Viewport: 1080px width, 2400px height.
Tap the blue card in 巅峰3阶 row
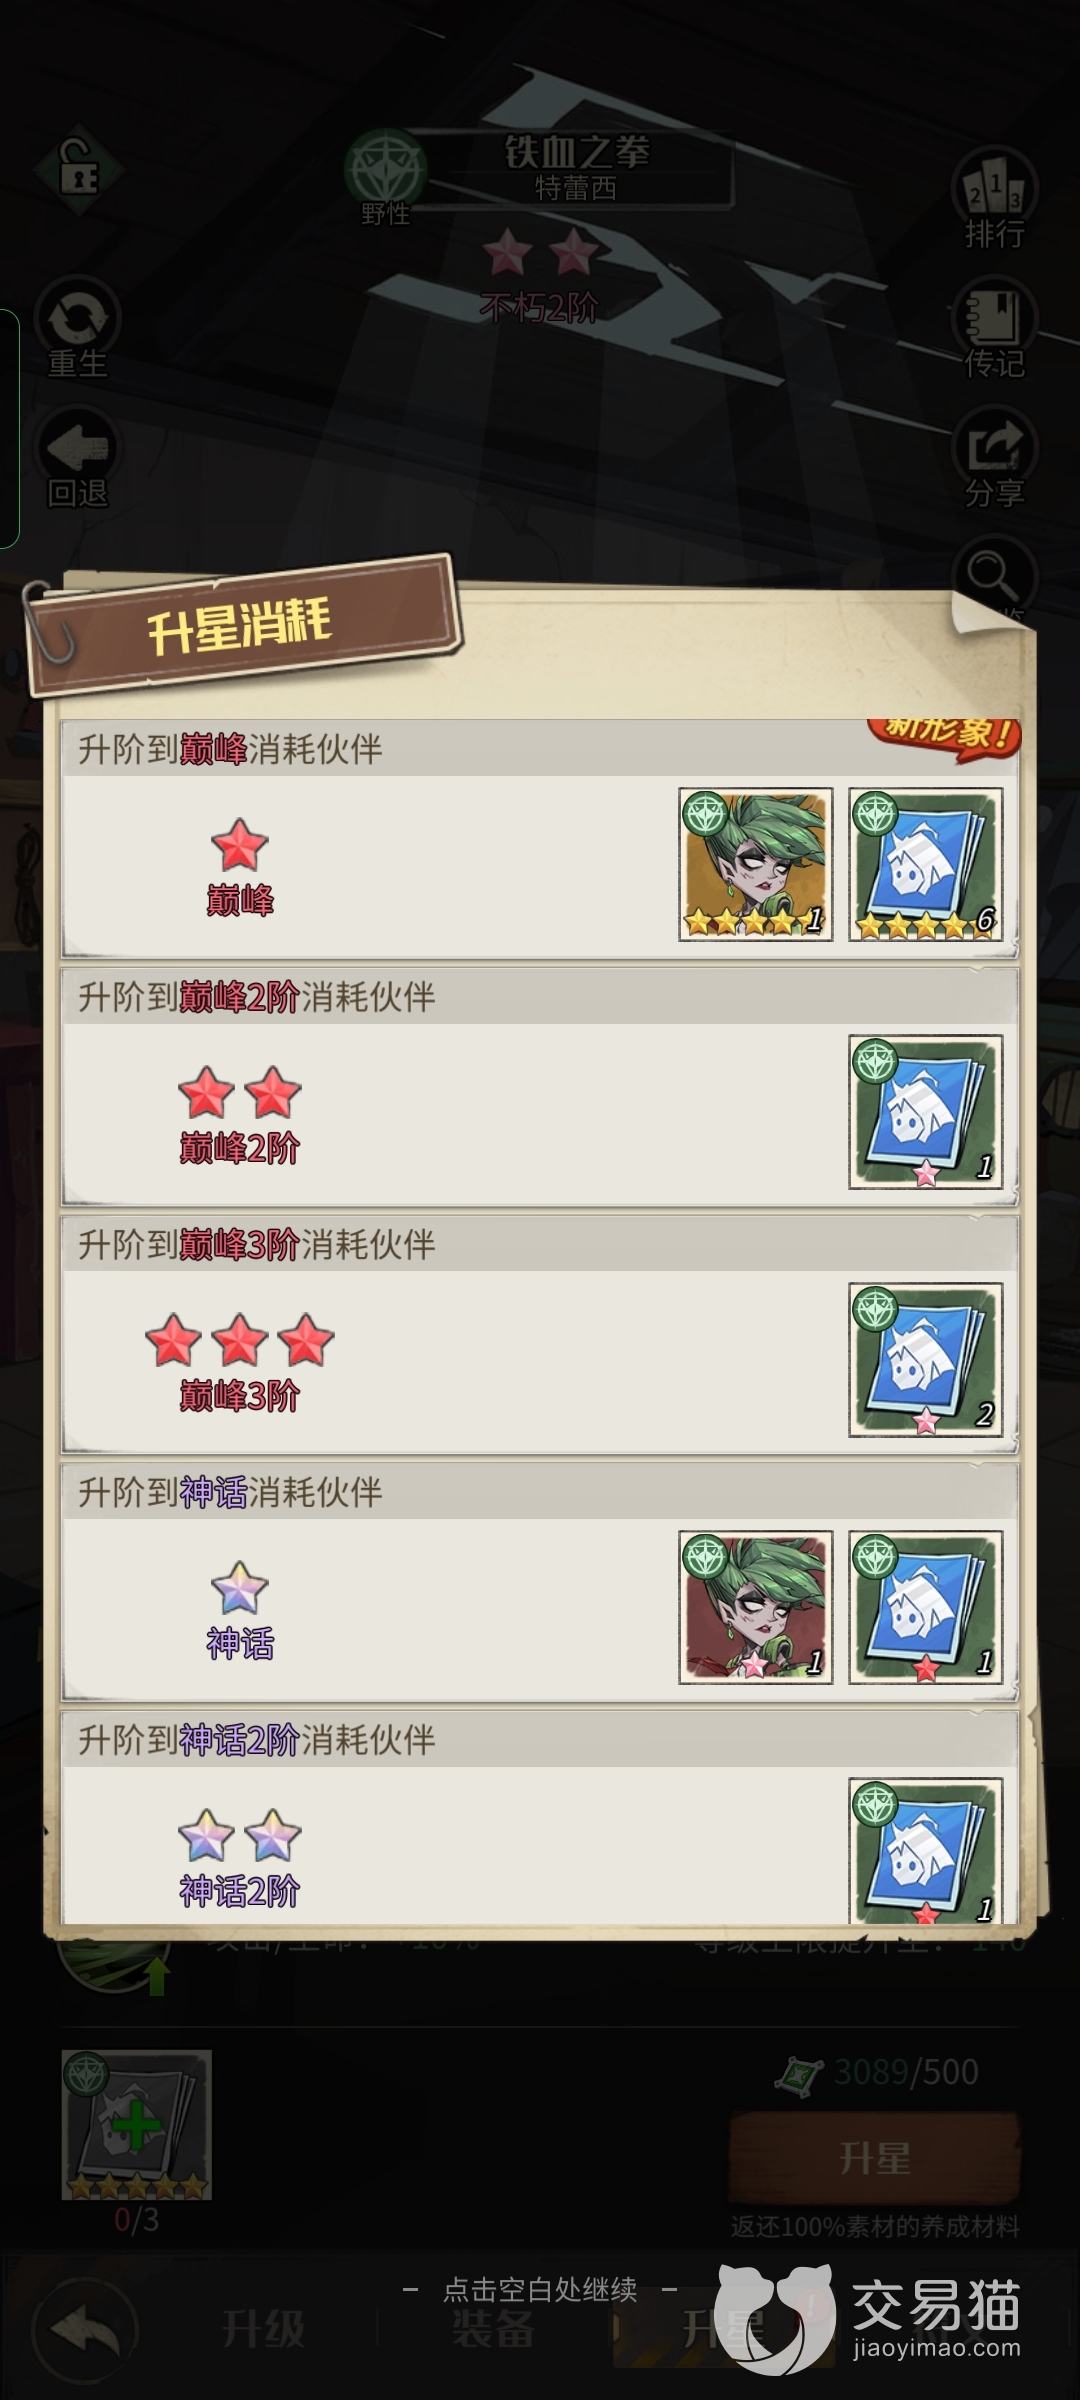926,1360
